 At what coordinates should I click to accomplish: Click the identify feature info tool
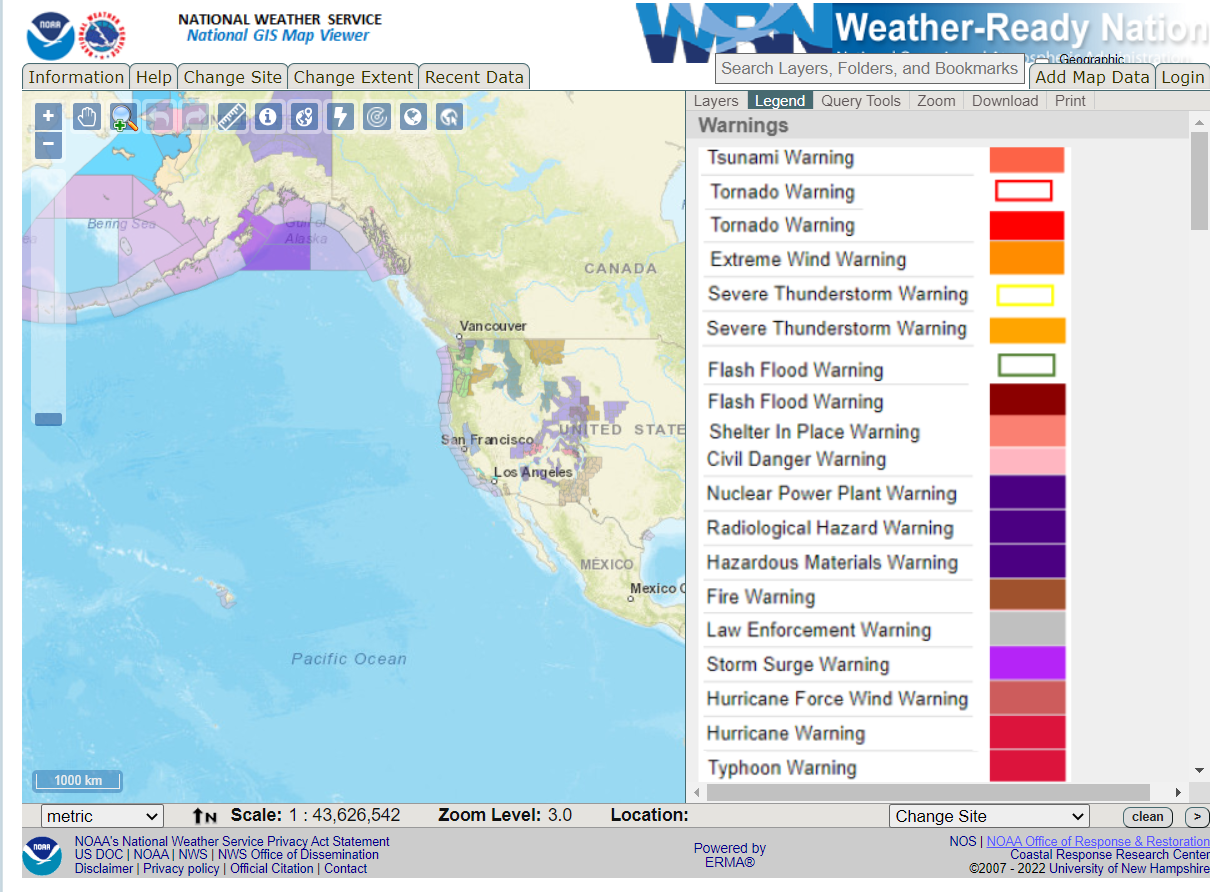[x=268, y=117]
